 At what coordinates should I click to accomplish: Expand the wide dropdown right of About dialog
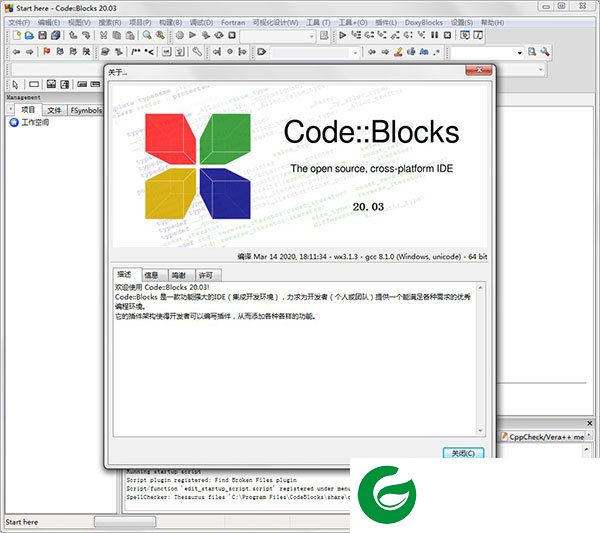(x=540, y=70)
